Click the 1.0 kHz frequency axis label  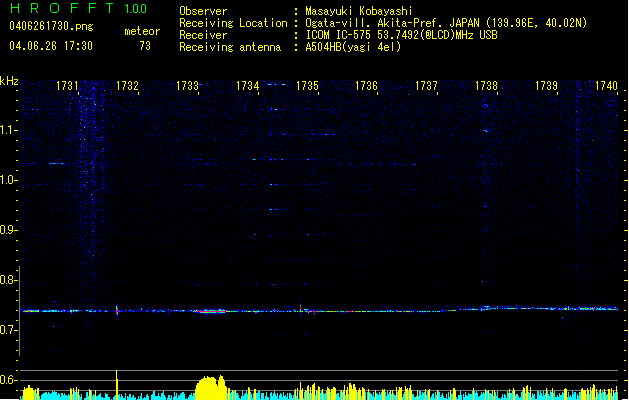(8, 180)
